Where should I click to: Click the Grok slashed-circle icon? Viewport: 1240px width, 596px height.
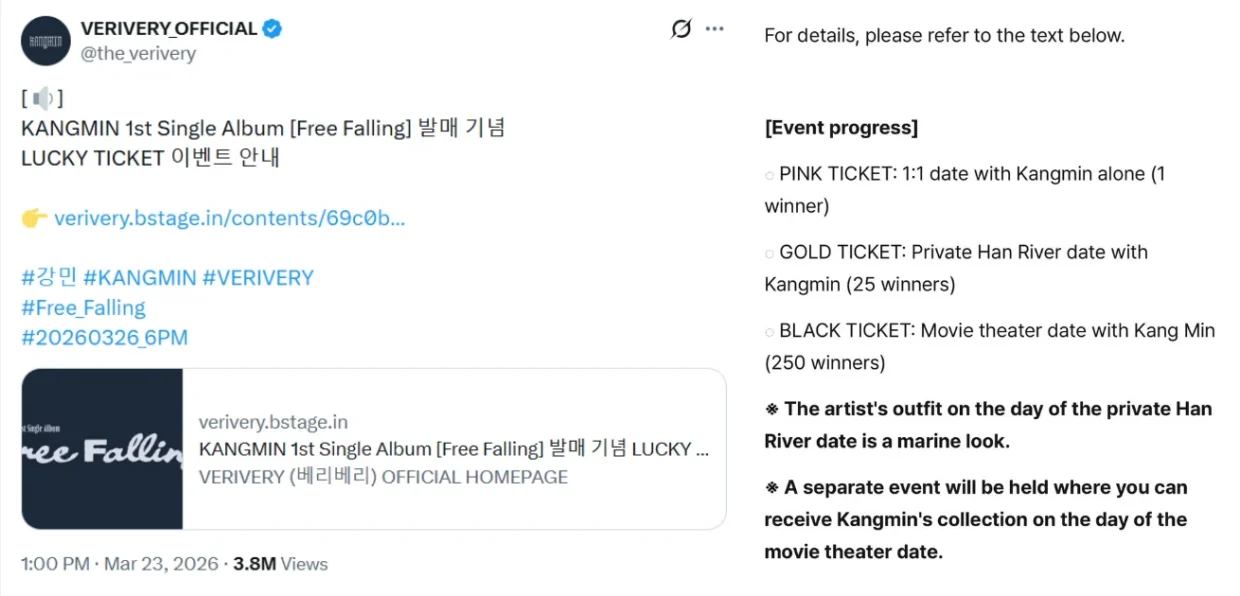681,29
